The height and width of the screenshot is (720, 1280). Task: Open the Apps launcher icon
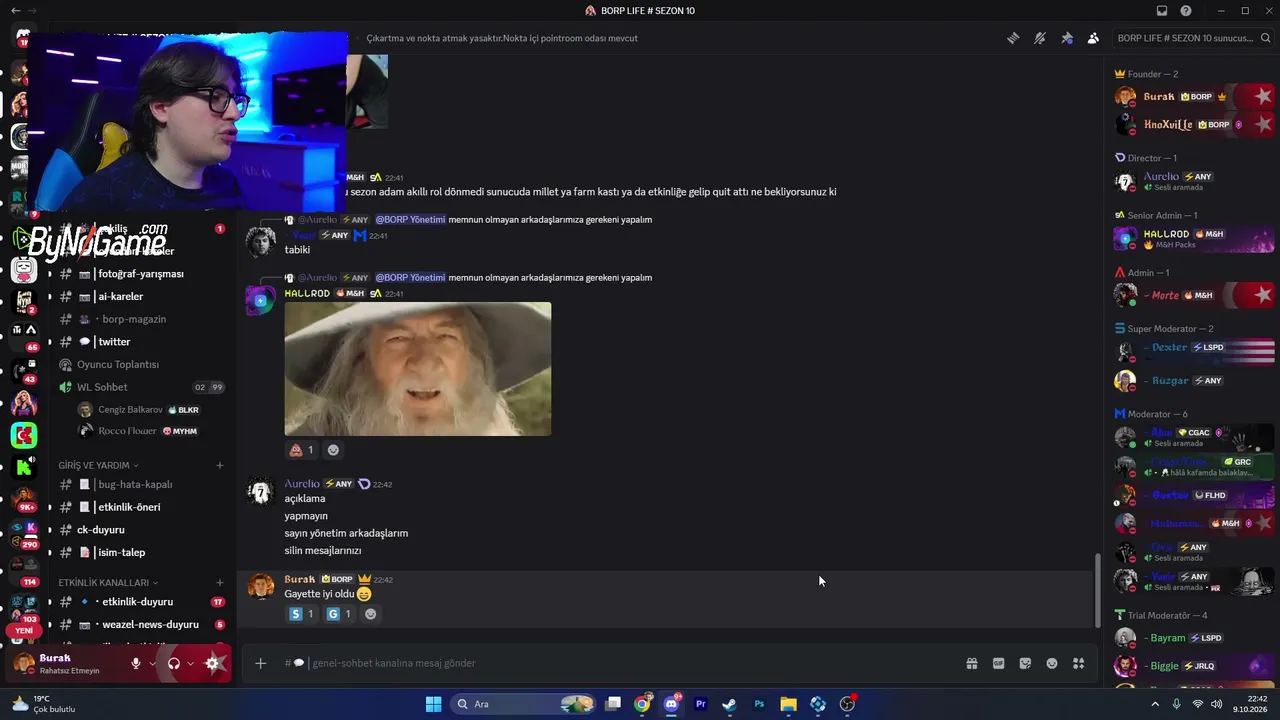point(1079,663)
